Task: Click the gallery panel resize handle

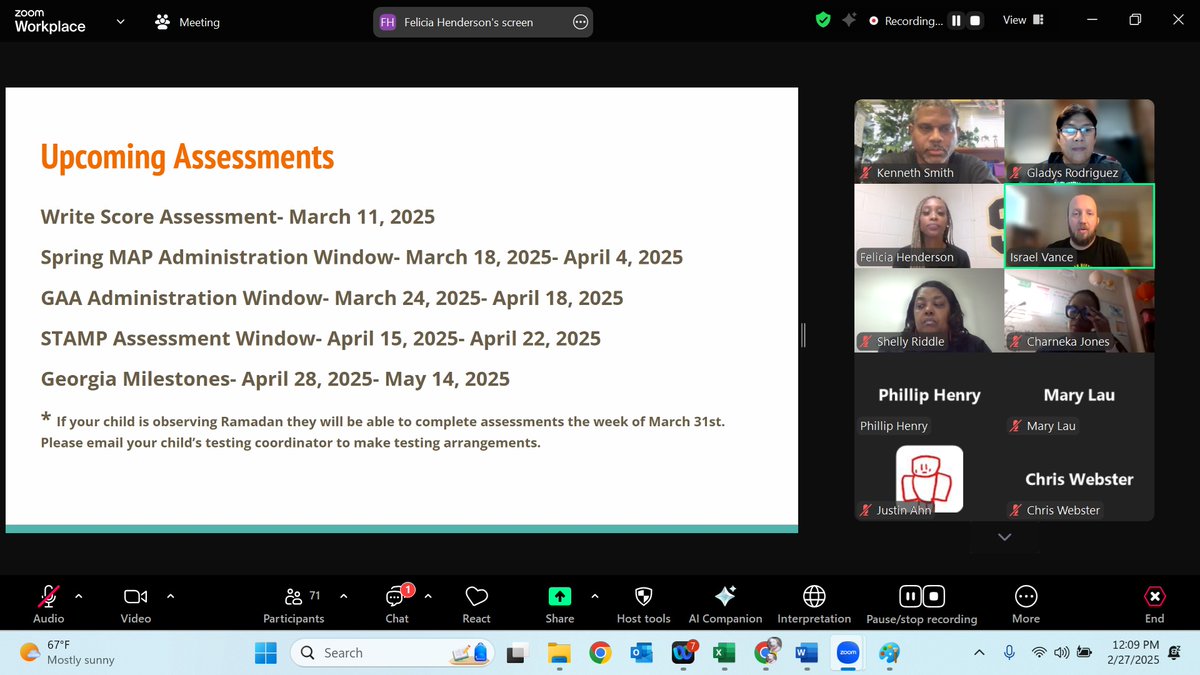Action: point(803,336)
